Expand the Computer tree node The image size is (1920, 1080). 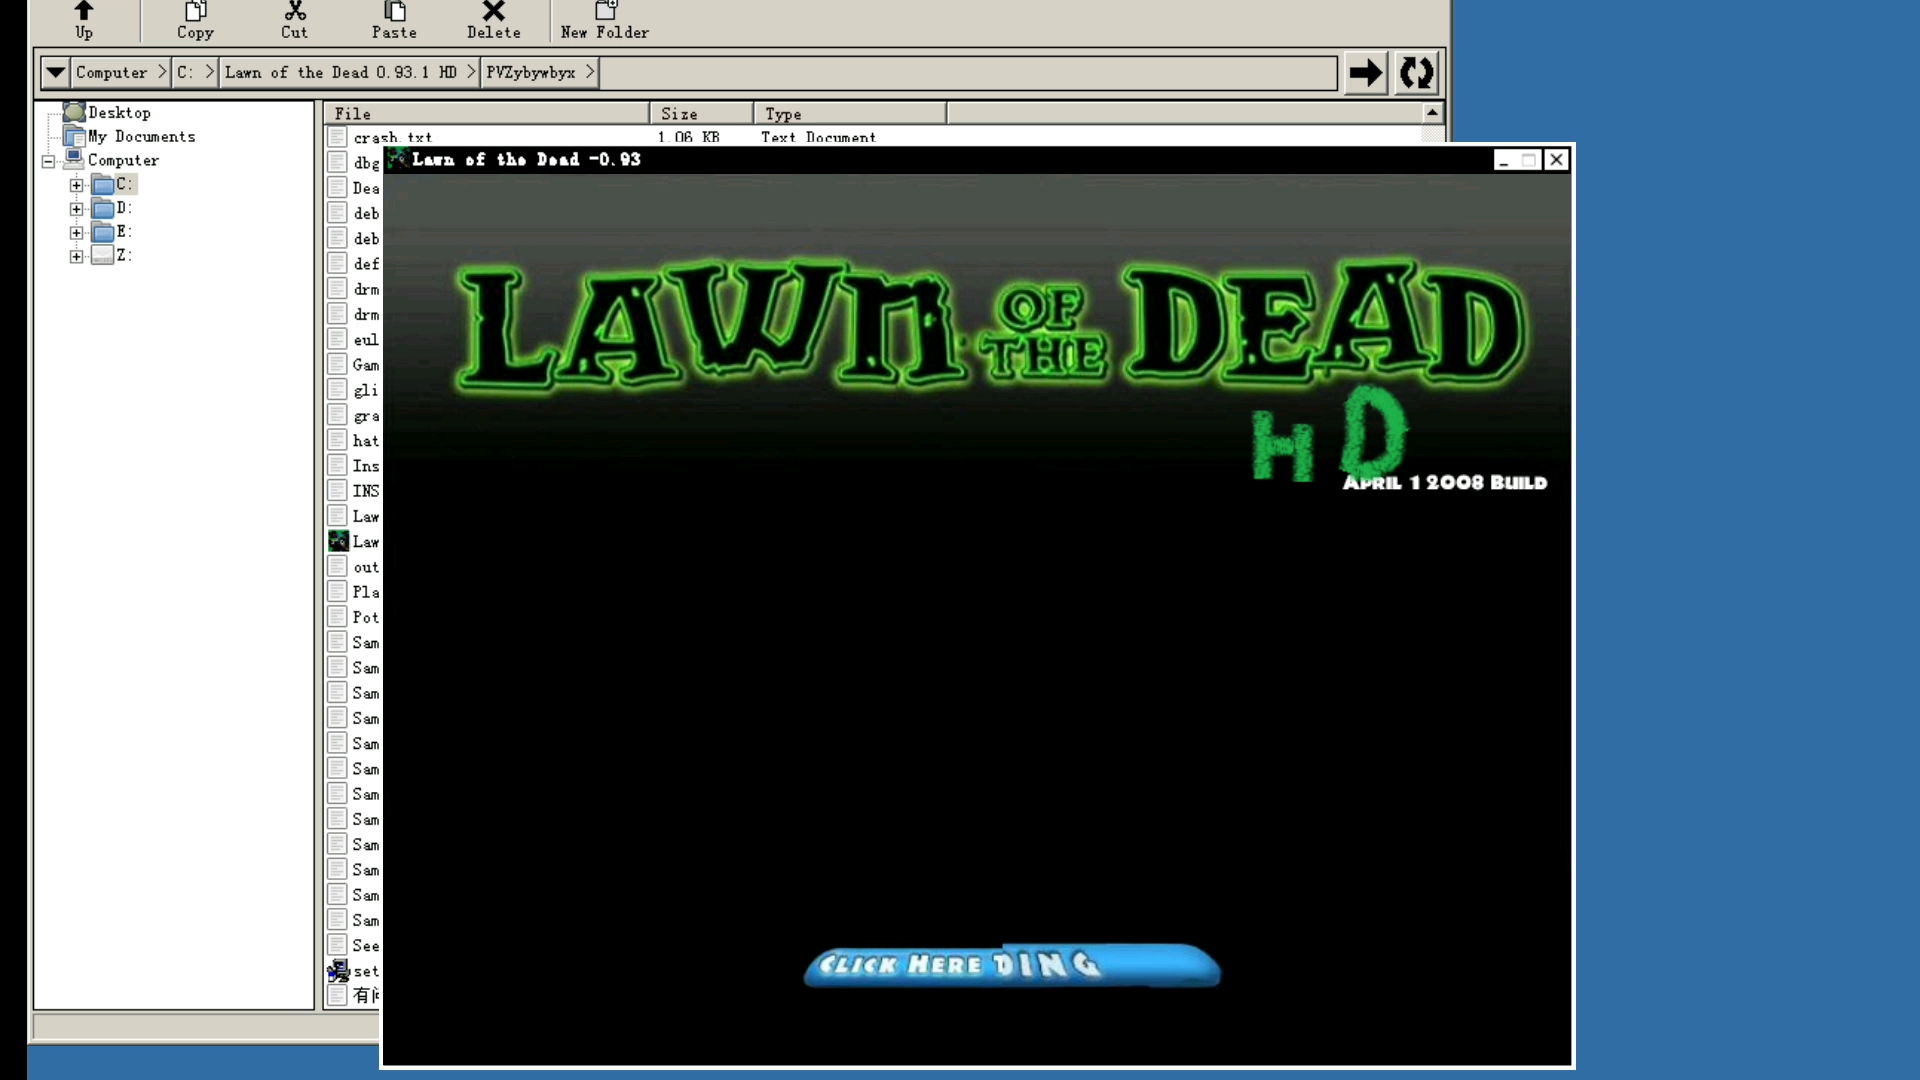[x=47, y=160]
